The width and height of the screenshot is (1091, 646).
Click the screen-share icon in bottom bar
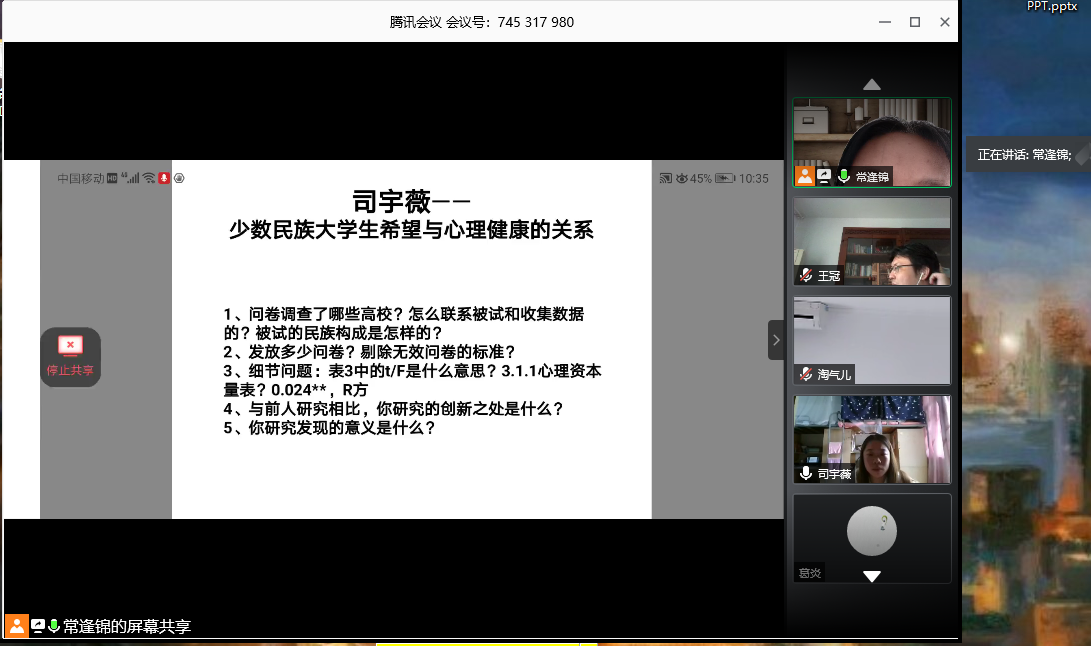coord(37,626)
